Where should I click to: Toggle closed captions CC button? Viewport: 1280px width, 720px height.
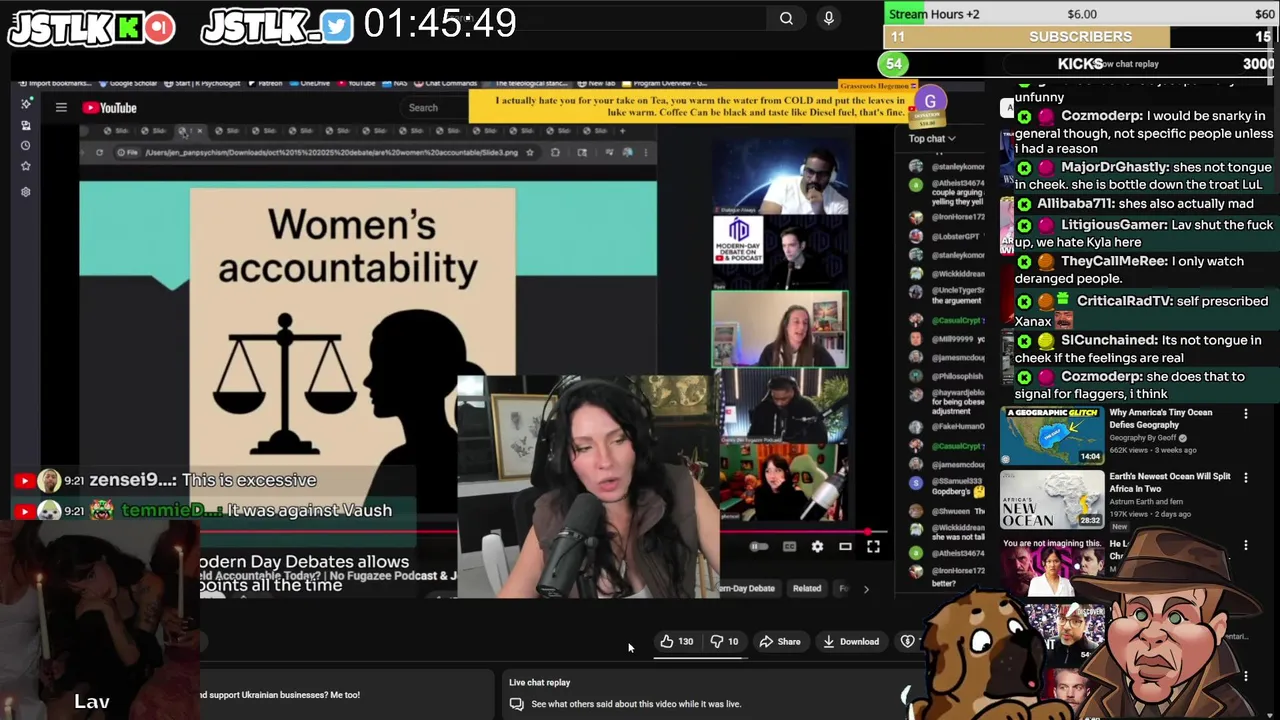(789, 546)
